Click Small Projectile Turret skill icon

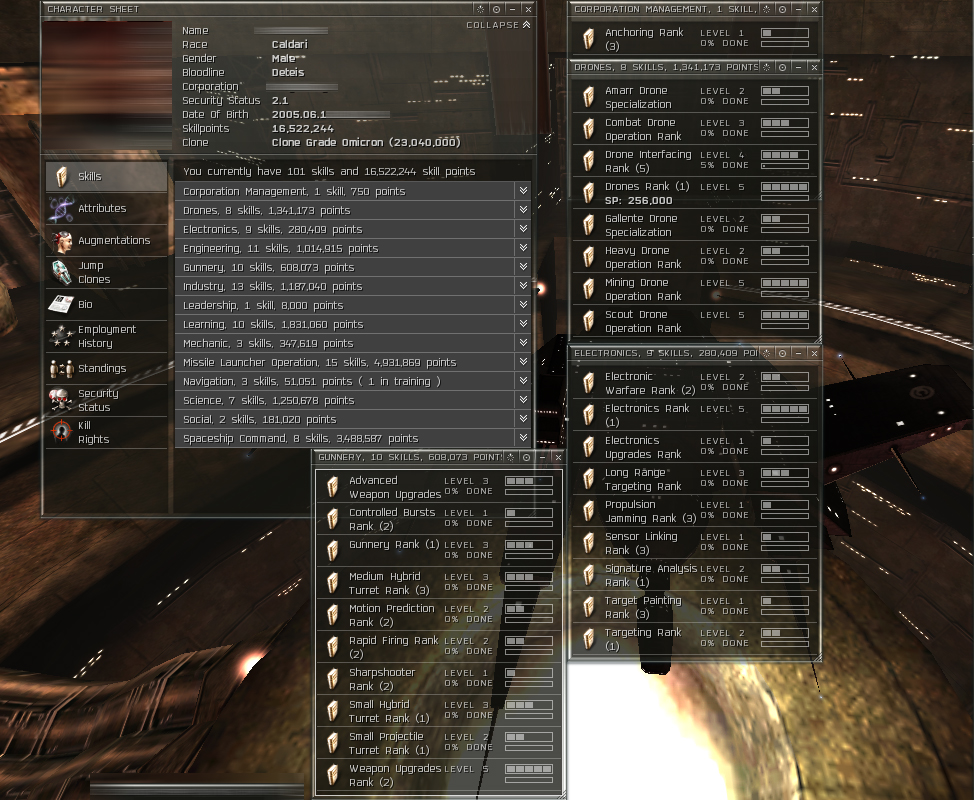(x=332, y=743)
